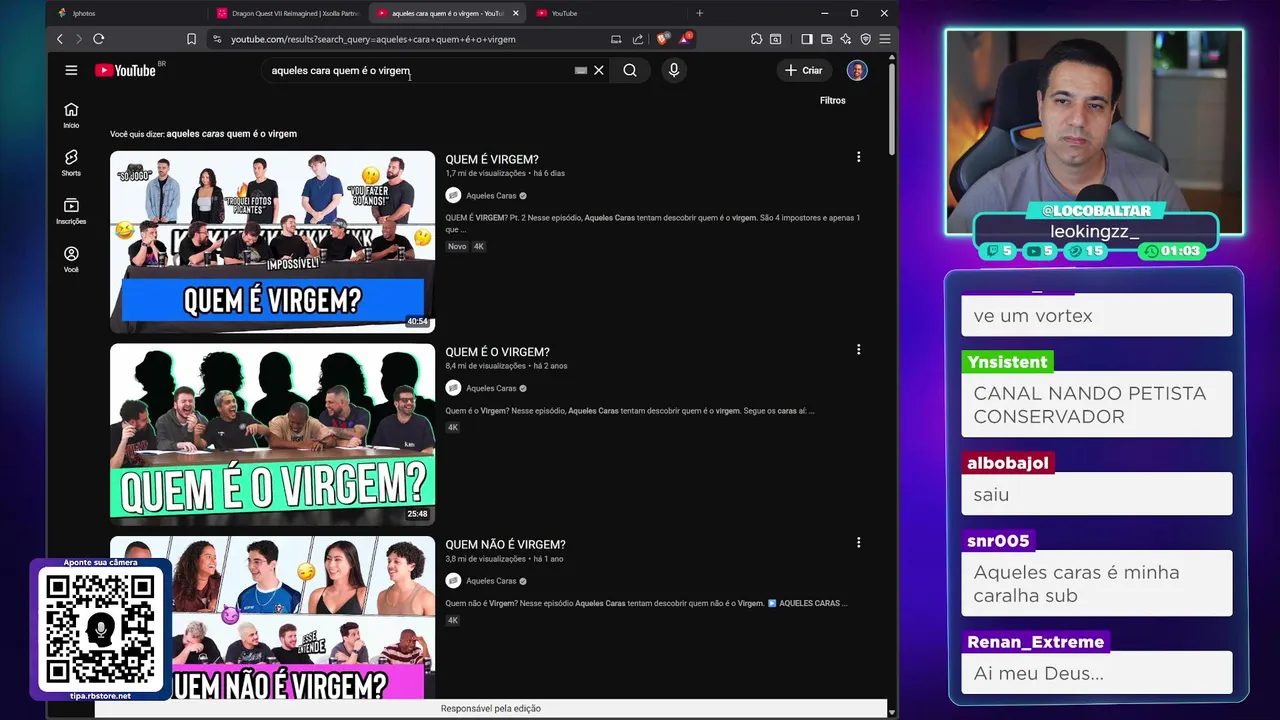The image size is (1280, 720).
Task: Switch to the lphotos tab
Action: coord(128,13)
